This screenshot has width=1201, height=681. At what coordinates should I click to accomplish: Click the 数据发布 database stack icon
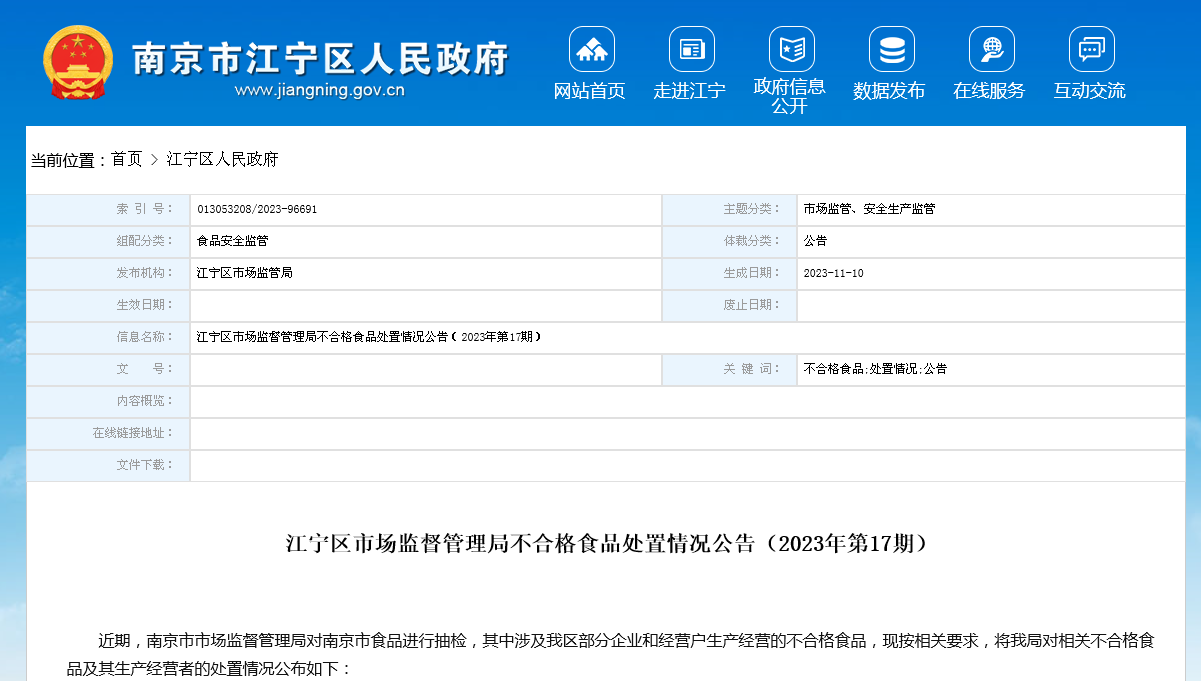(x=891, y=49)
